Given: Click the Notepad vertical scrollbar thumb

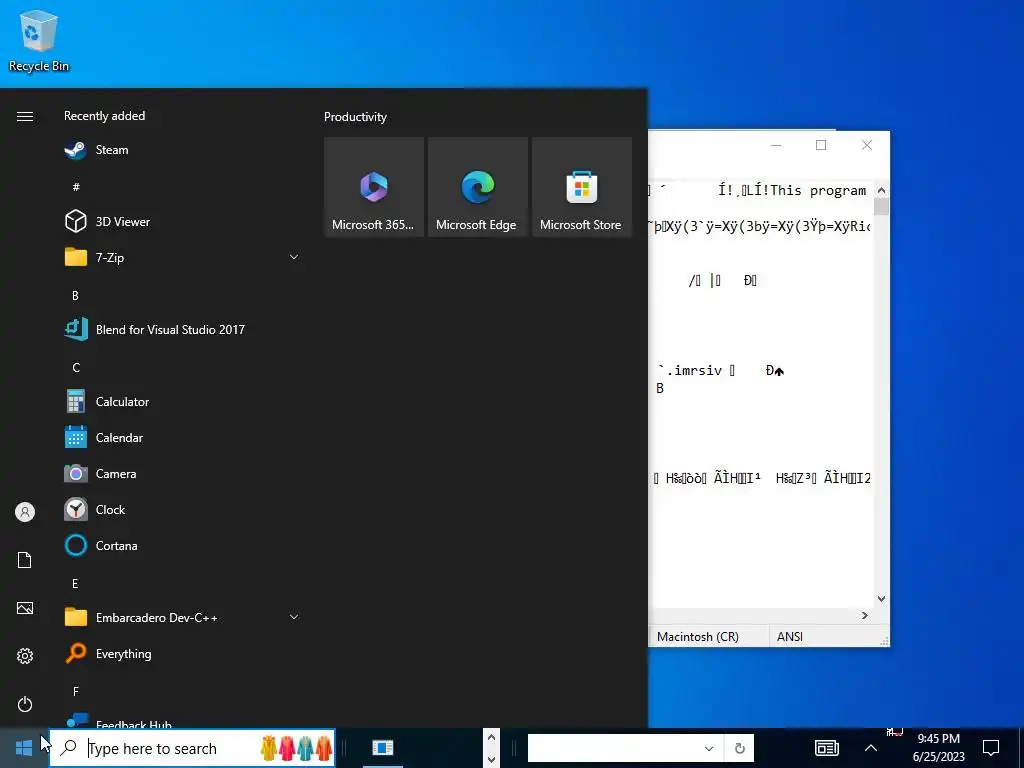Looking at the screenshot, I should (882, 206).
